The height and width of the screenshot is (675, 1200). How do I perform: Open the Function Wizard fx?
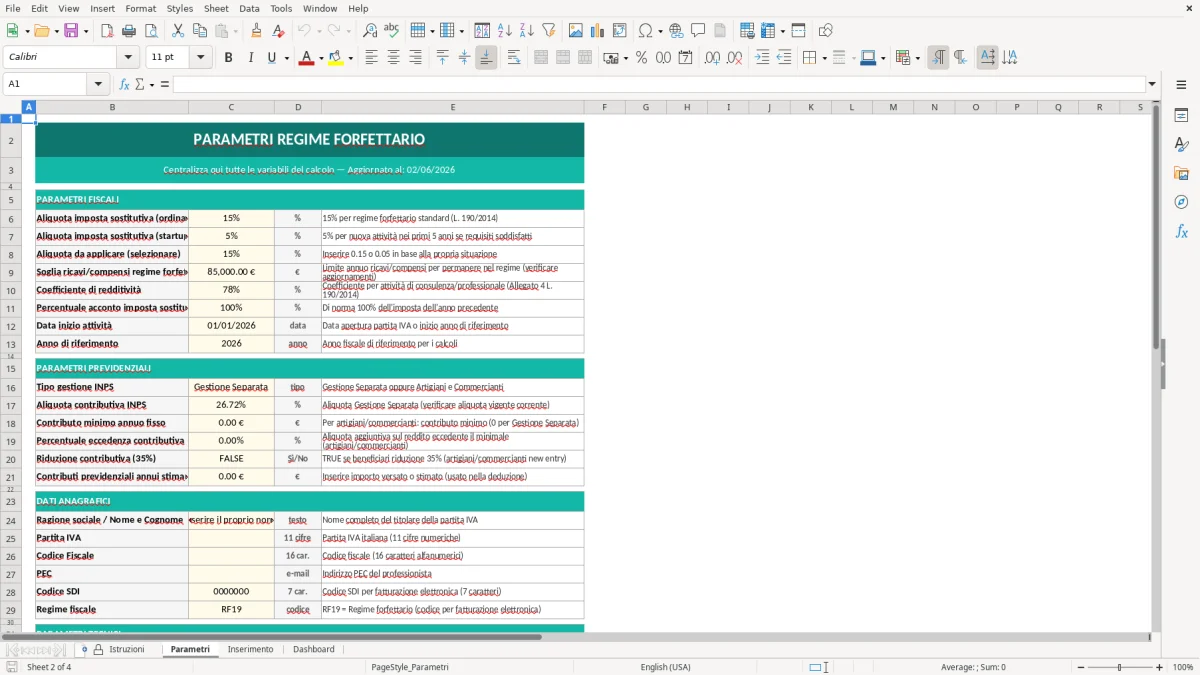click(x=124, y=84)
